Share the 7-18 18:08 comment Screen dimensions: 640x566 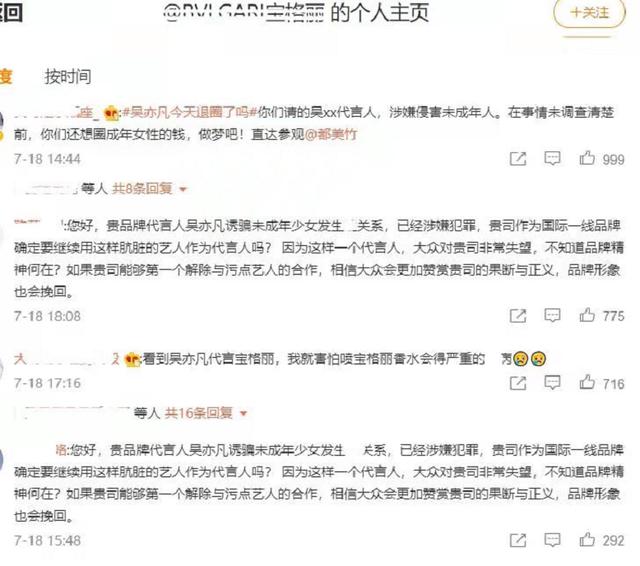[518, 315]
